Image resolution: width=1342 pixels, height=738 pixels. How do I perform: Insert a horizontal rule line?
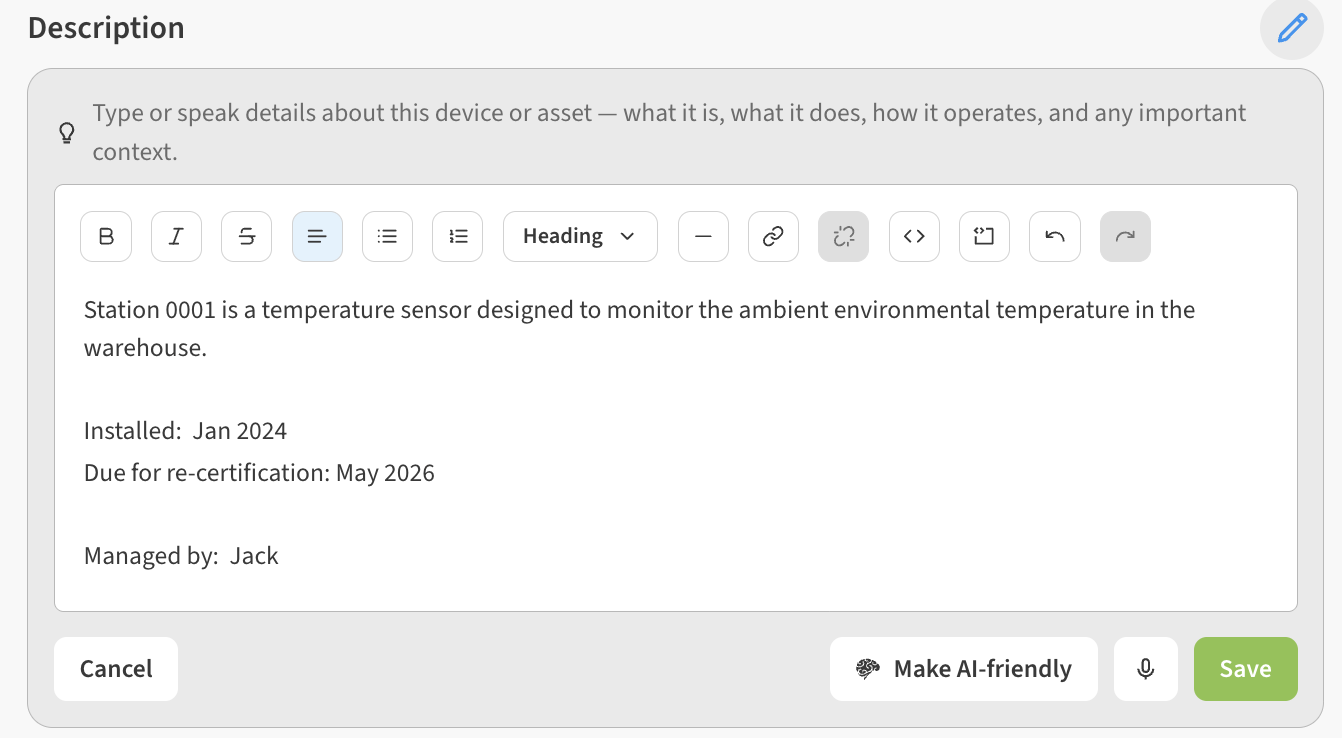pyautogui.click(x=703, y=237)
